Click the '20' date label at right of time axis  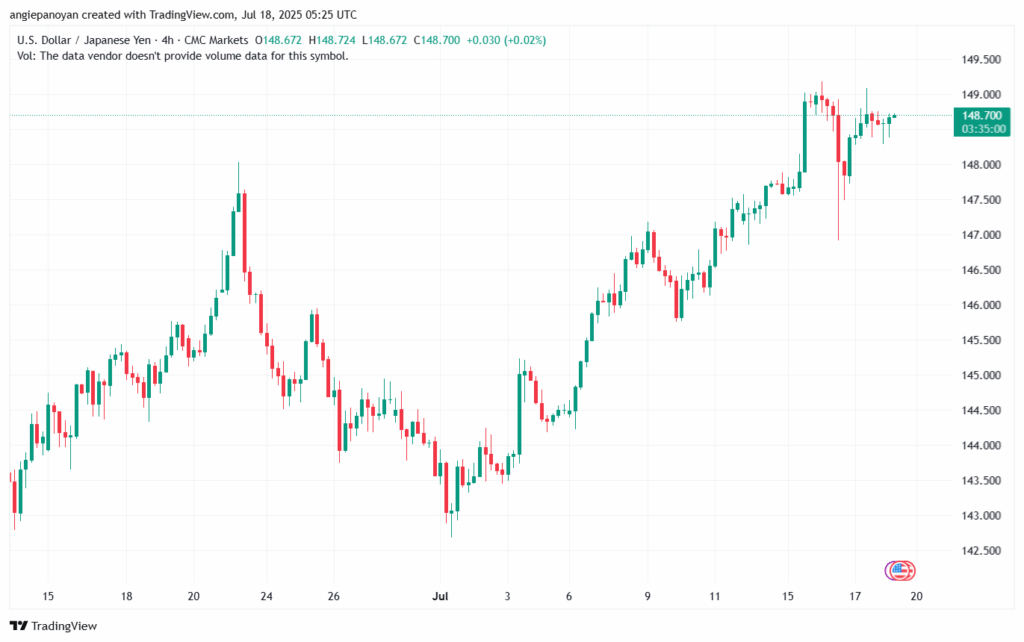[x=916, y=597]
